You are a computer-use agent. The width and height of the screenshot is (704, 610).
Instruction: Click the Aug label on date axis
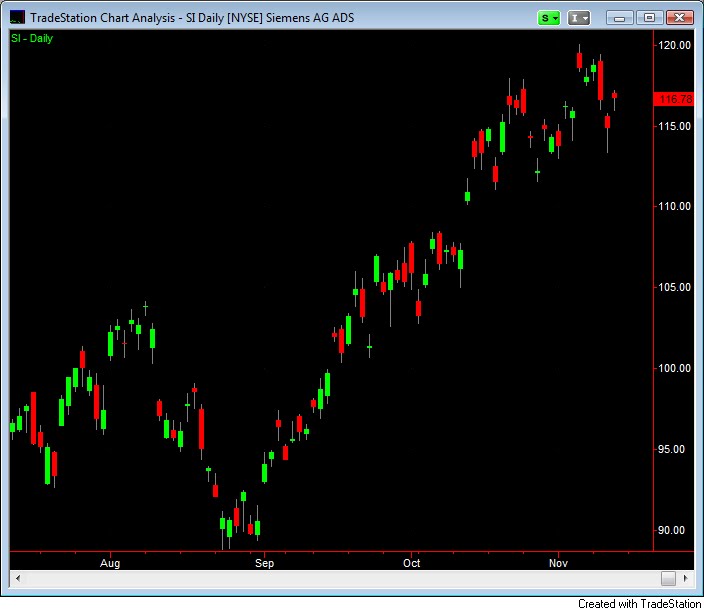[110, 563]
